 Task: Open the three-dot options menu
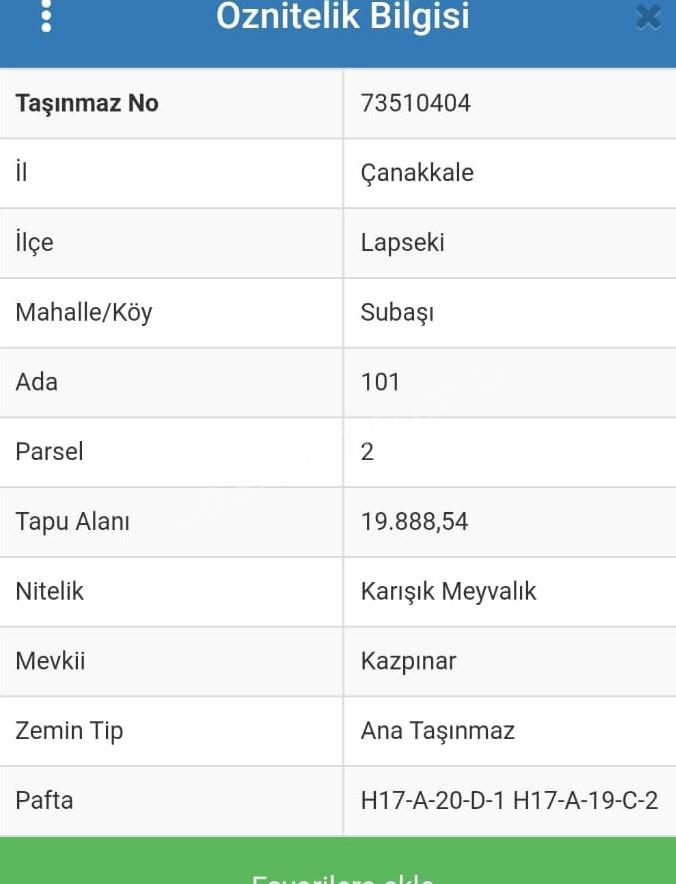tap(46, 16)
